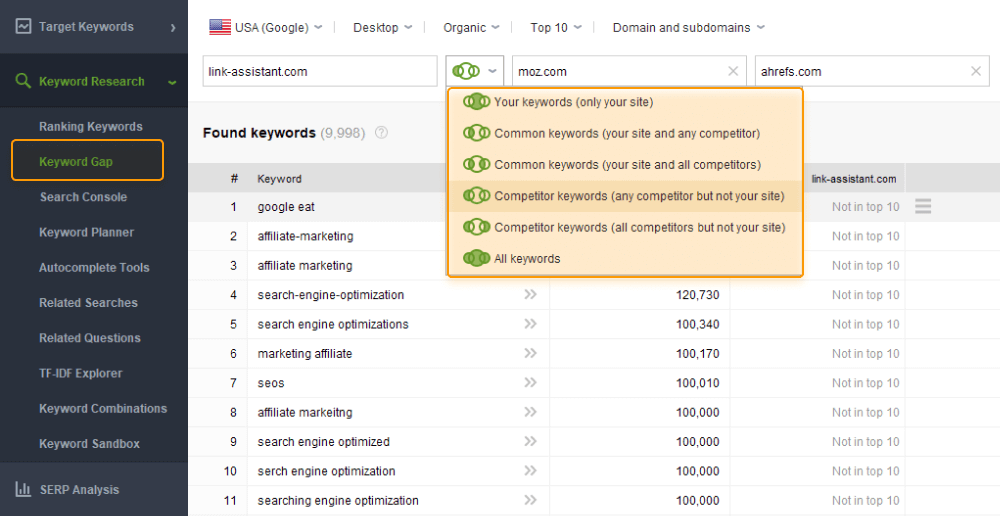Click the double arrow for search engine optimizations

(531, 323)
